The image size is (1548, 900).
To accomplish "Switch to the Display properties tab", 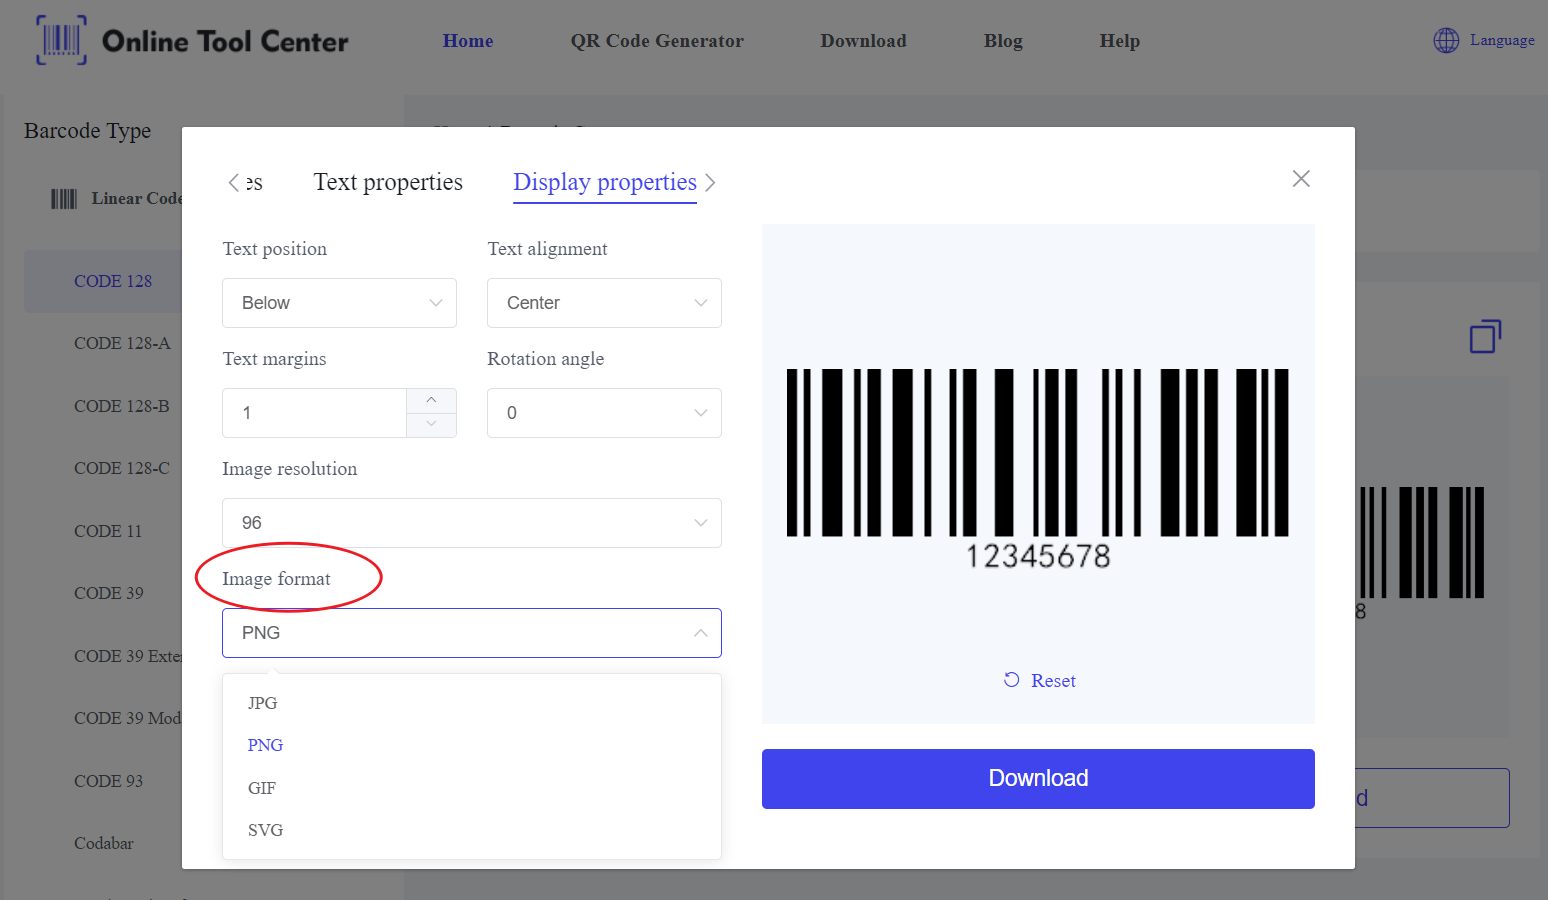I will [605, 182].
